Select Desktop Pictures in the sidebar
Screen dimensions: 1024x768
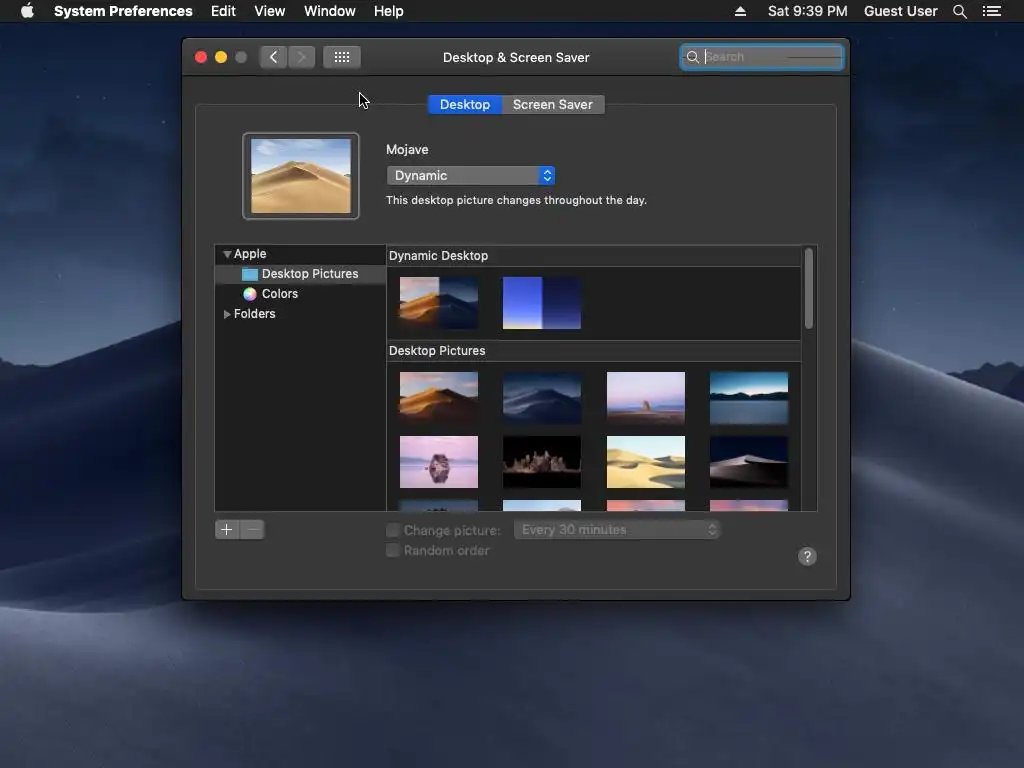pyautogui.click(x=300, y=274)
